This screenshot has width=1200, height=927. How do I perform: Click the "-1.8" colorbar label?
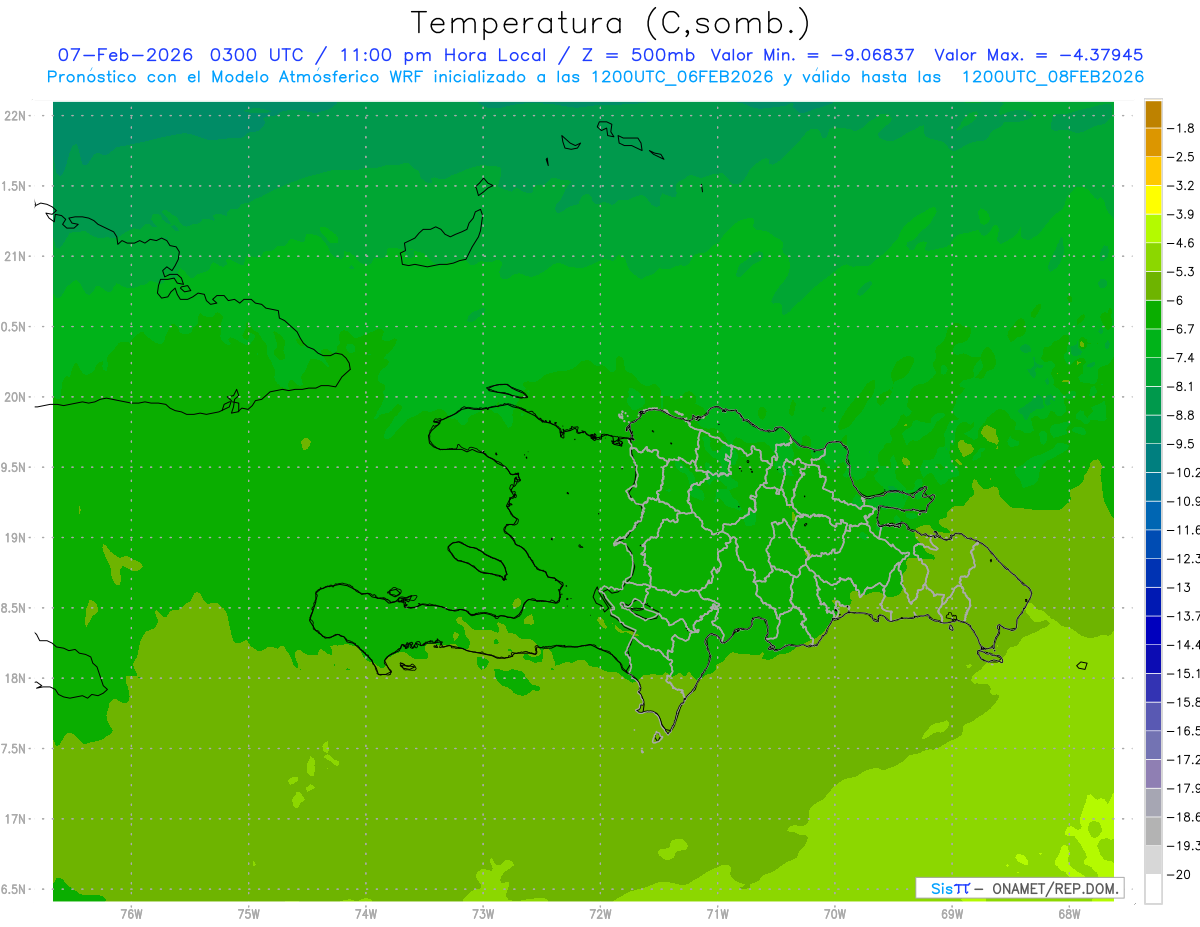(x=1183, y=128)
